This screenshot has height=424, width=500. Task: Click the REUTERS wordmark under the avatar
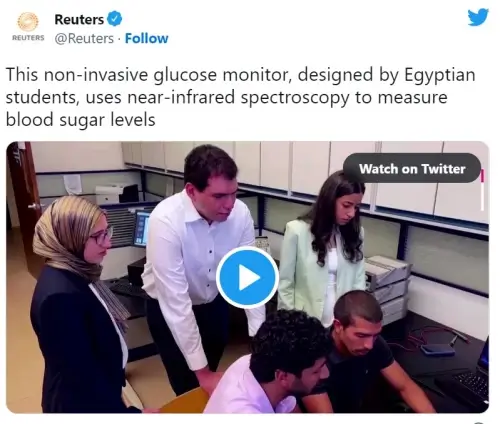tap(28, 38)
